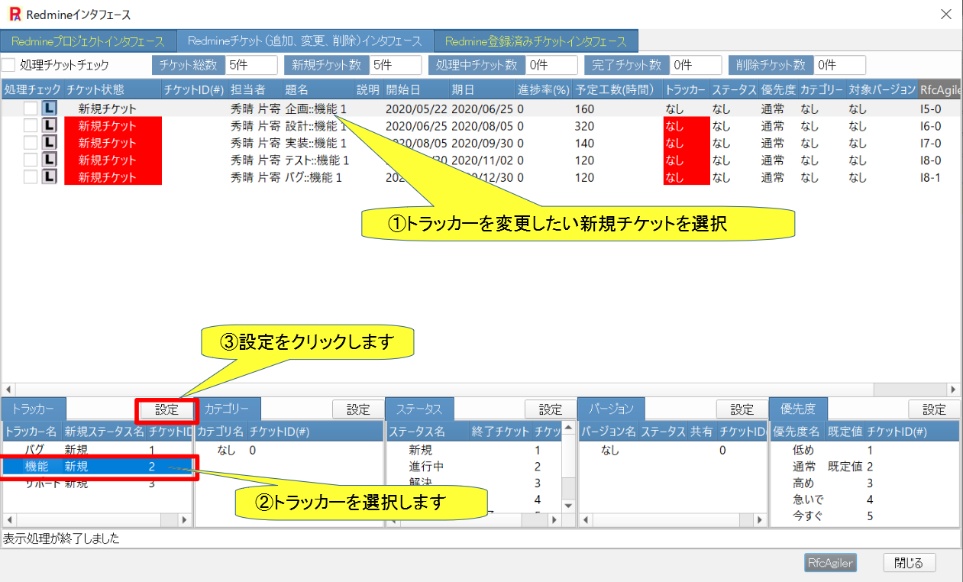Sort by the 開始日 column header

pyautogui.click(x=416, y=90)
